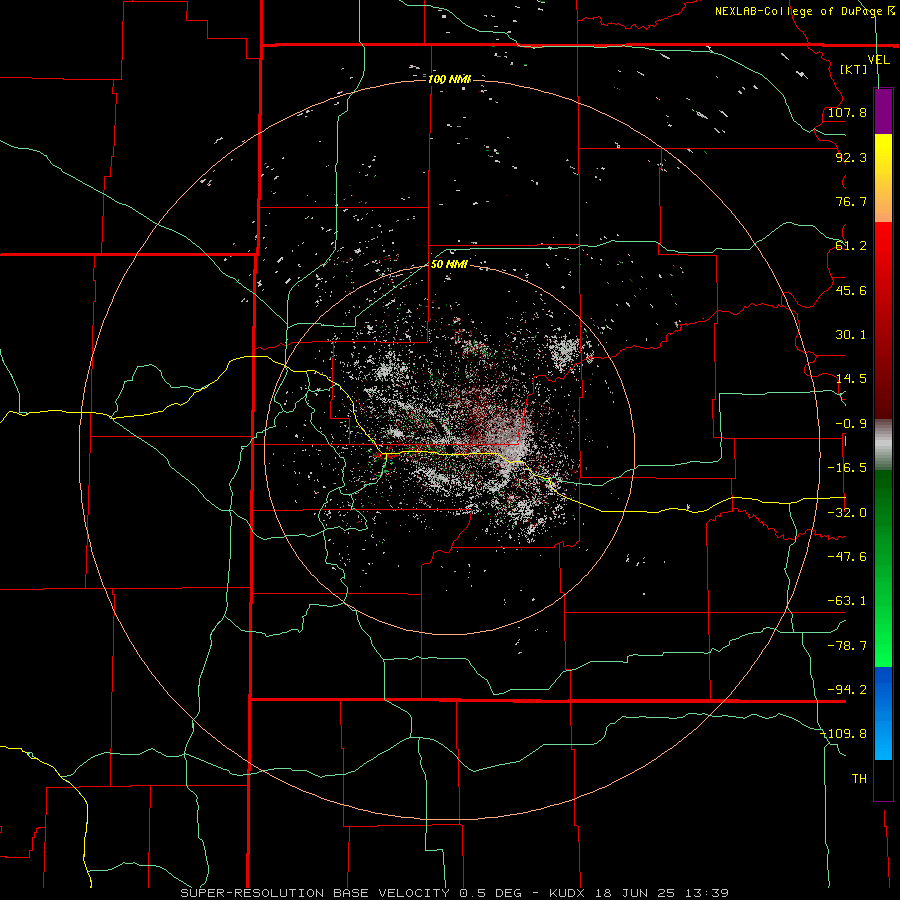
Task: Click the KUDX station identifier in caption
Action: click(x=567, y=893)
